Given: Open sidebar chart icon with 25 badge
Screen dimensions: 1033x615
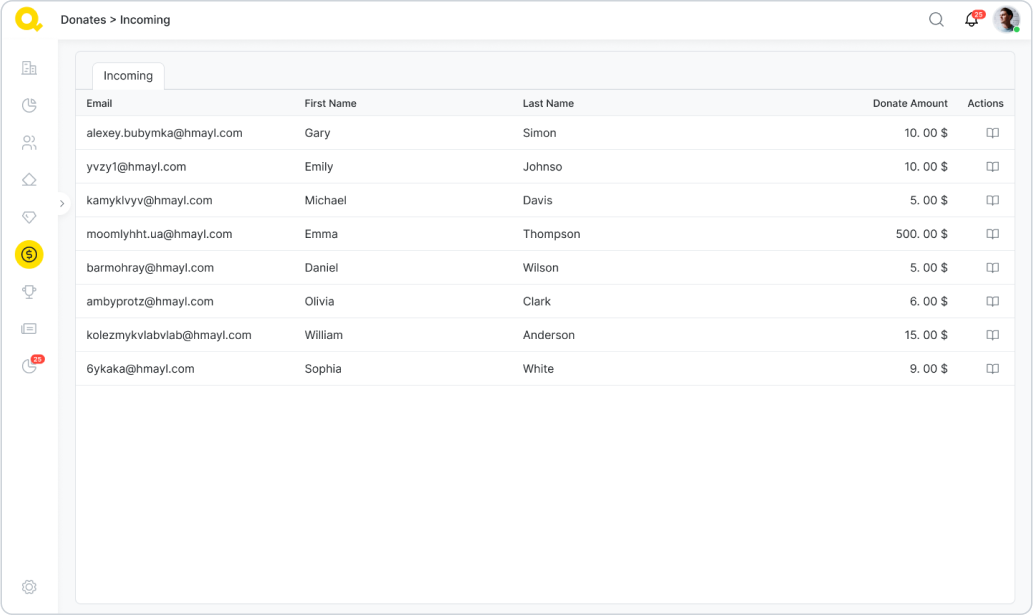Looking at the screenshot, I should 29,366.
